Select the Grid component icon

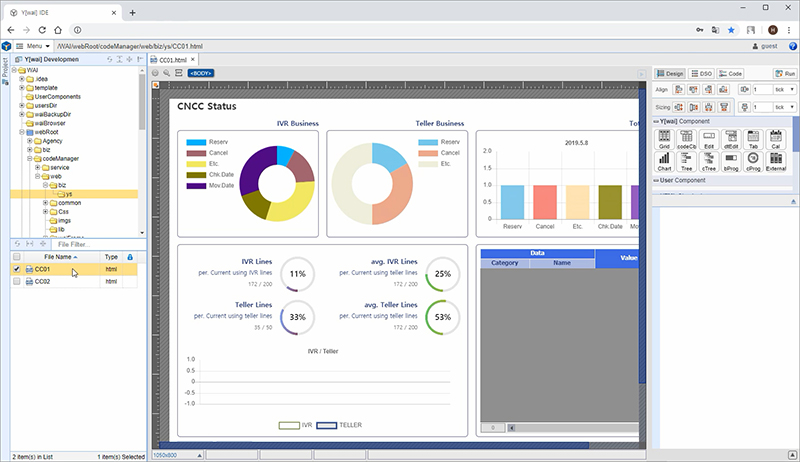(x=664, y=138)
